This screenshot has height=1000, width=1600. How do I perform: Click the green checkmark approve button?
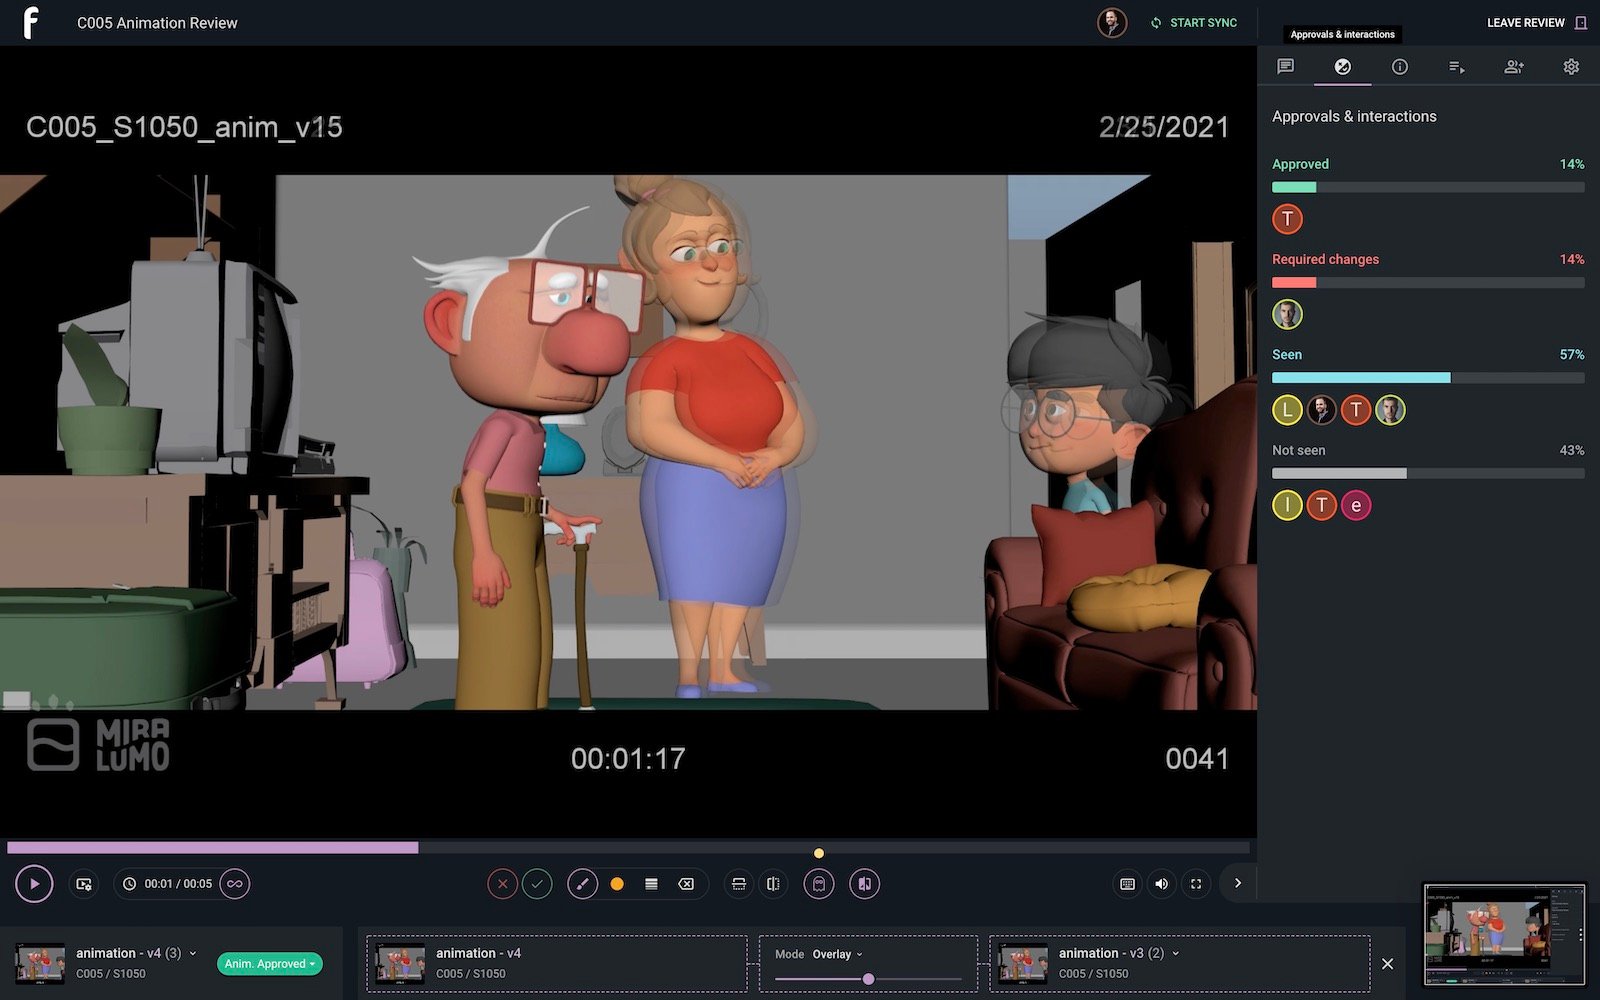tap(537, 884)
